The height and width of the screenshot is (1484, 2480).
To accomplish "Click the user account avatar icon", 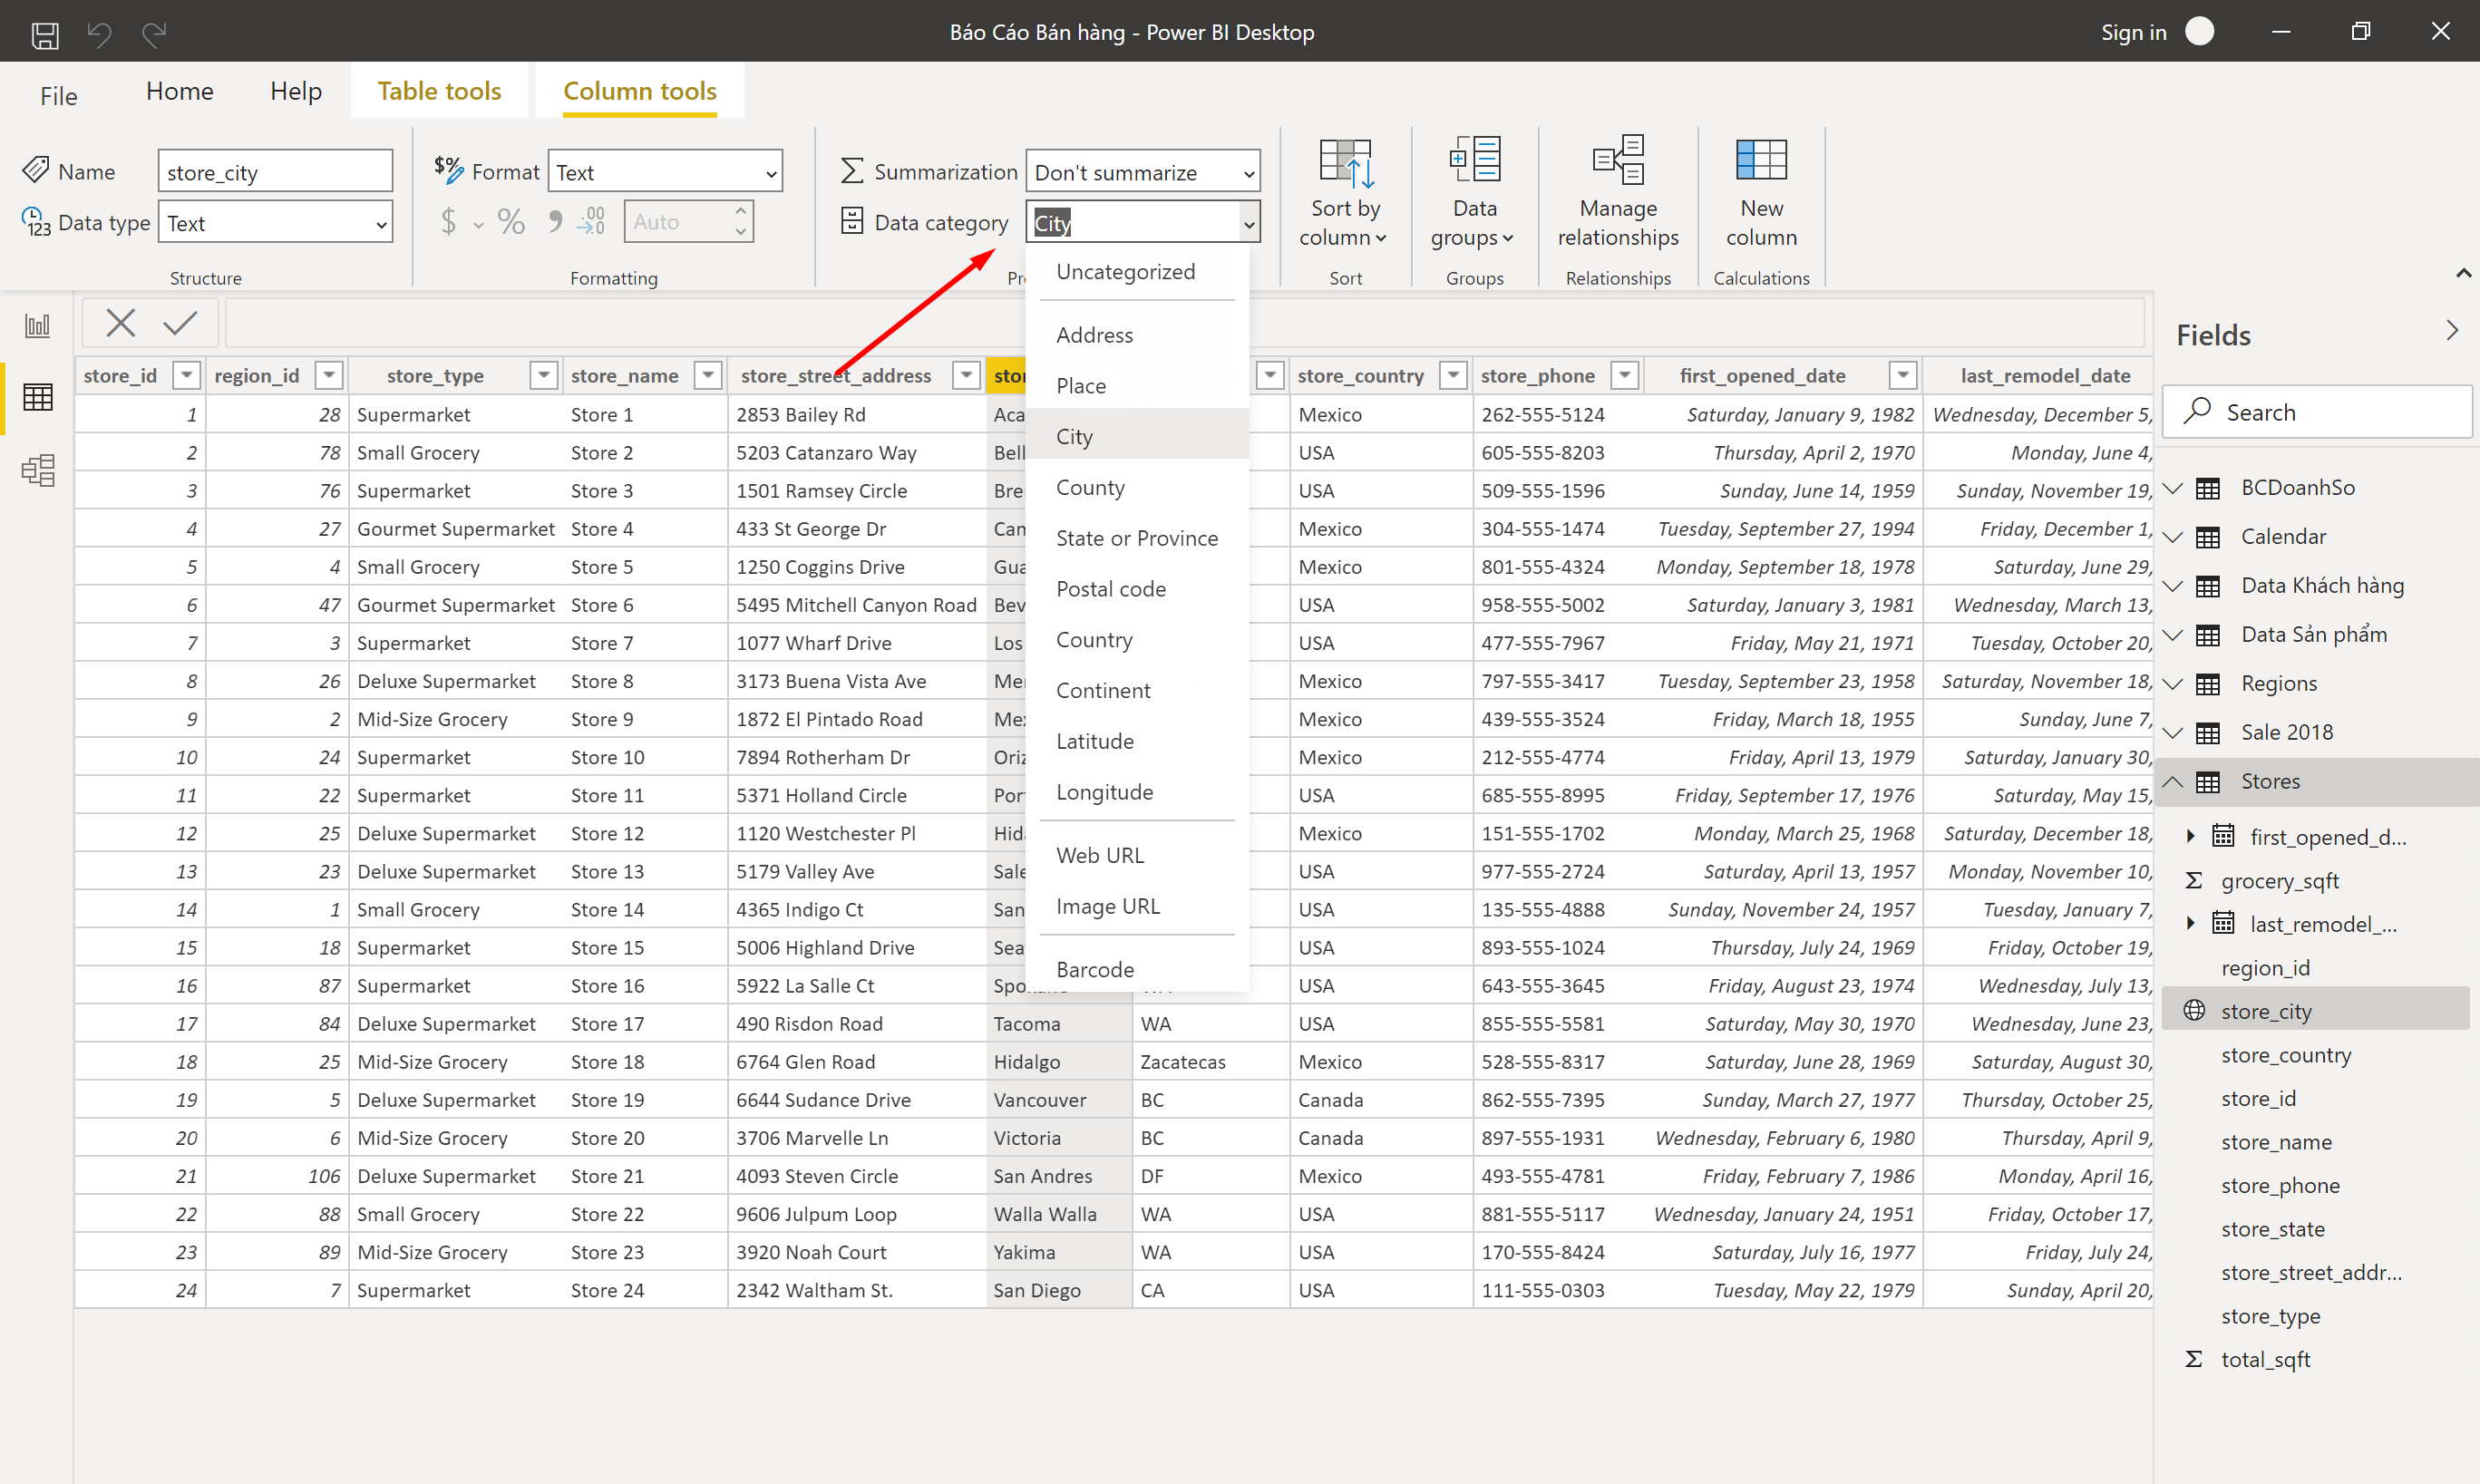I will (2199, 32).
